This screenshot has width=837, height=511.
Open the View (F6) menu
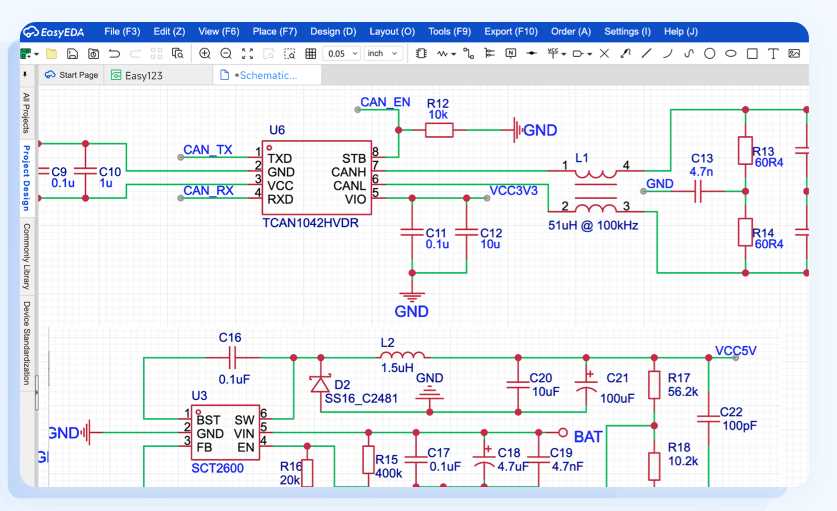pos(219,32)
